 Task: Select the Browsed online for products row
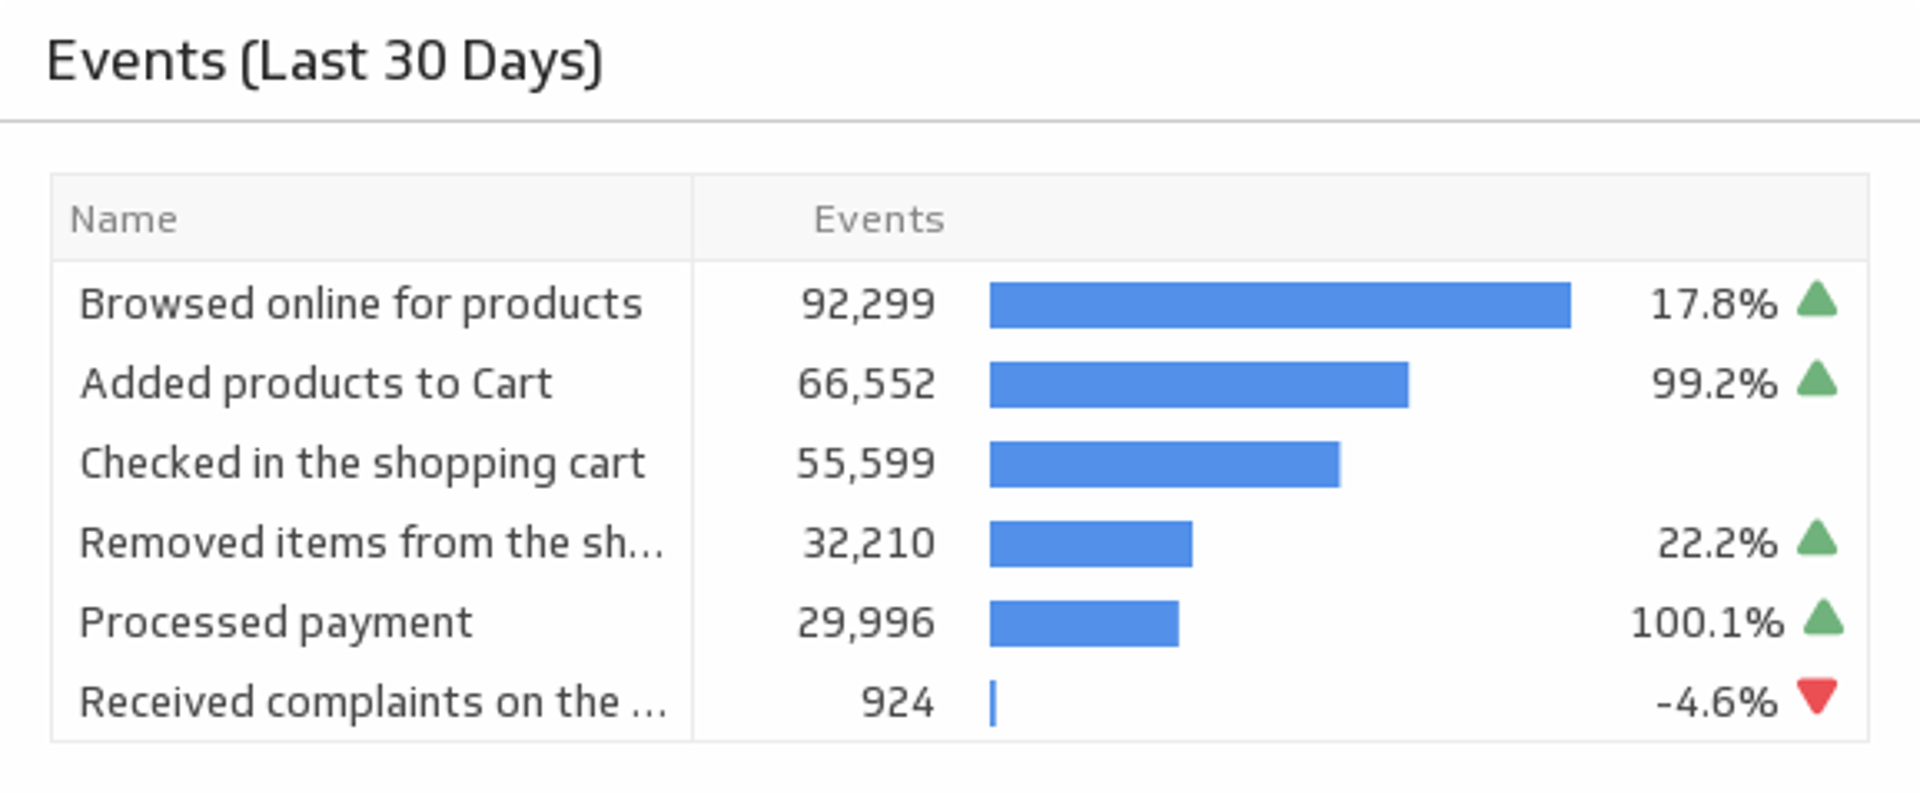point(360,304)
